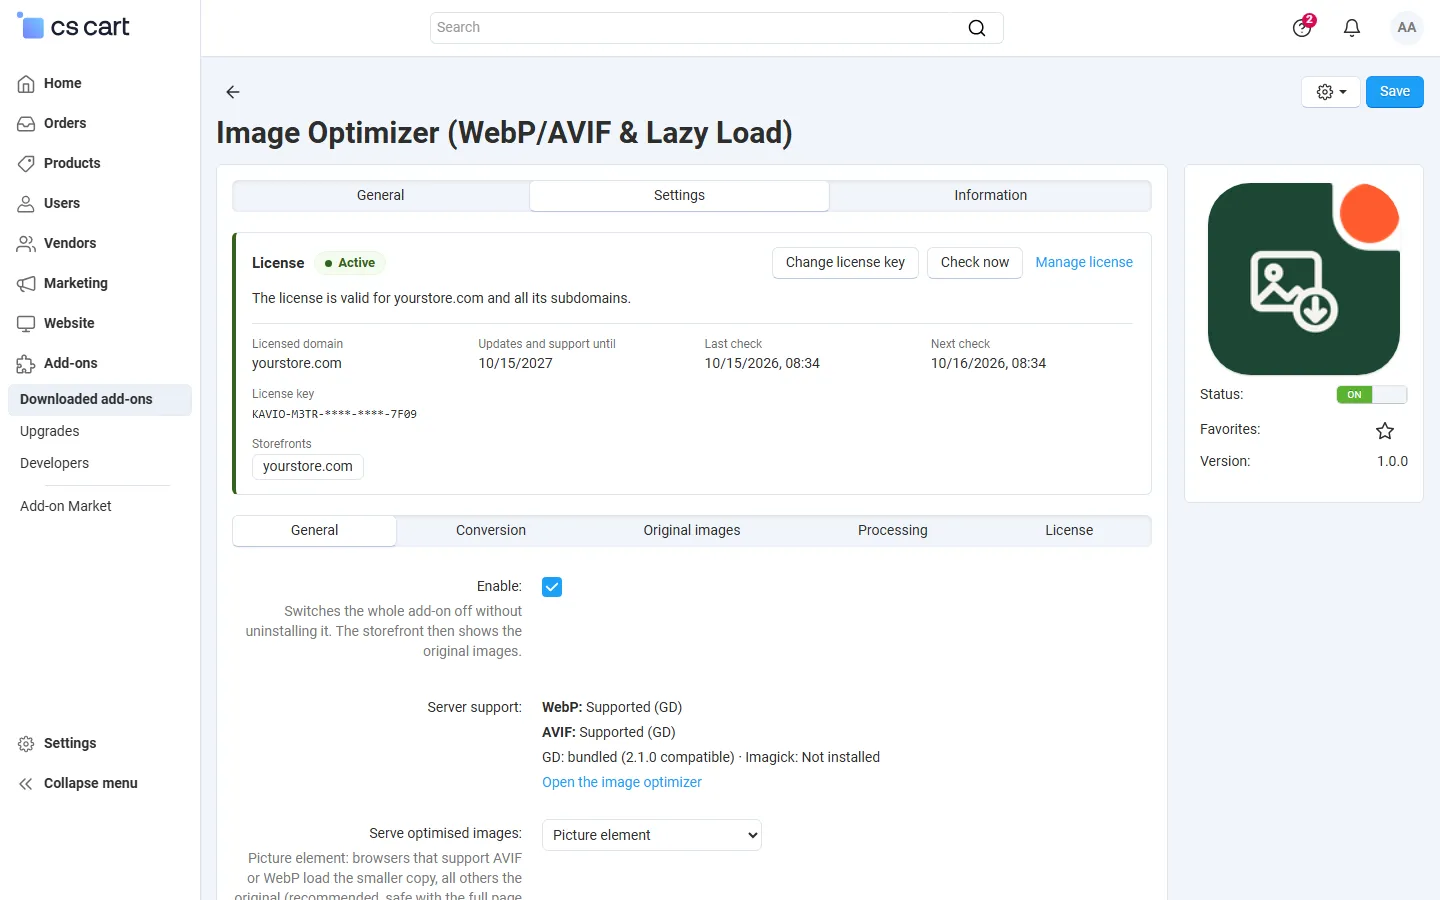Open the image optimizer link
The height and width of the screenshot is (900, 1440).
622,783
